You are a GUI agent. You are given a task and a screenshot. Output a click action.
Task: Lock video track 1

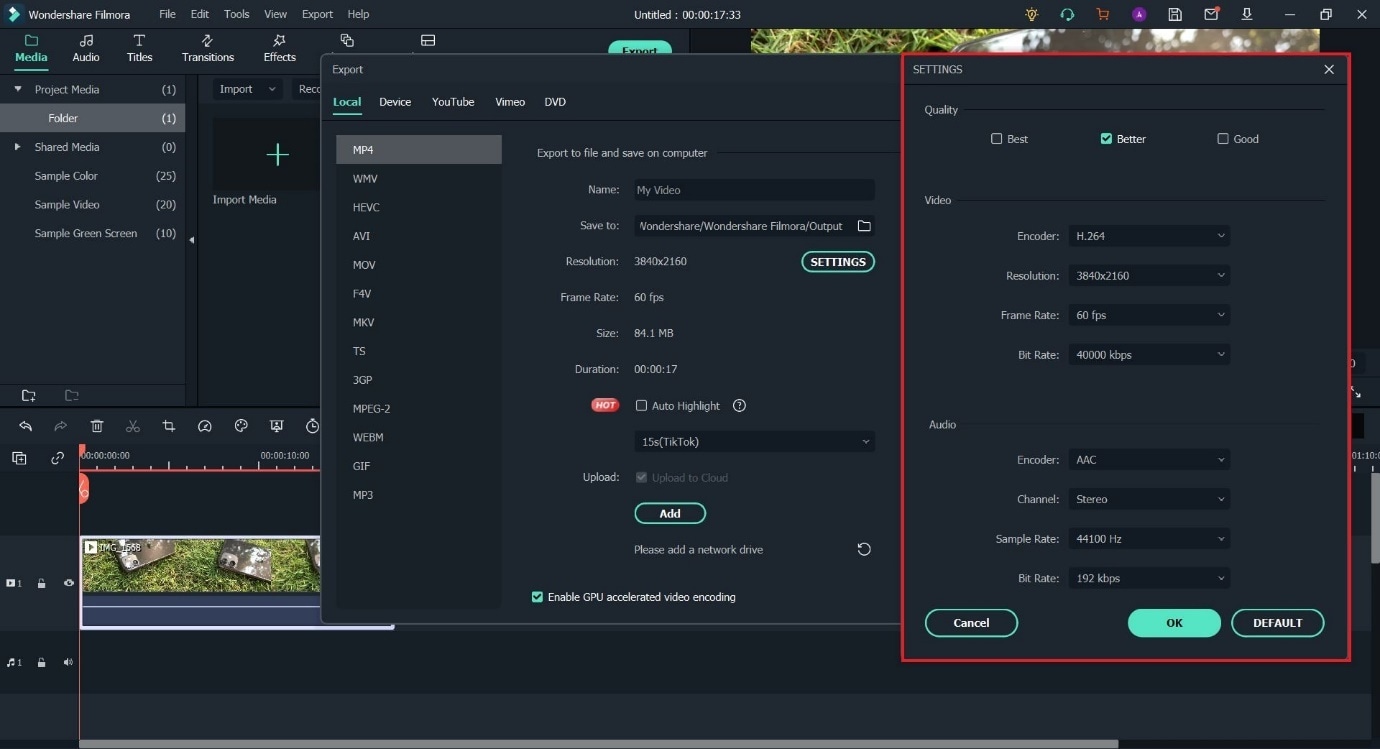coord(41,583)
